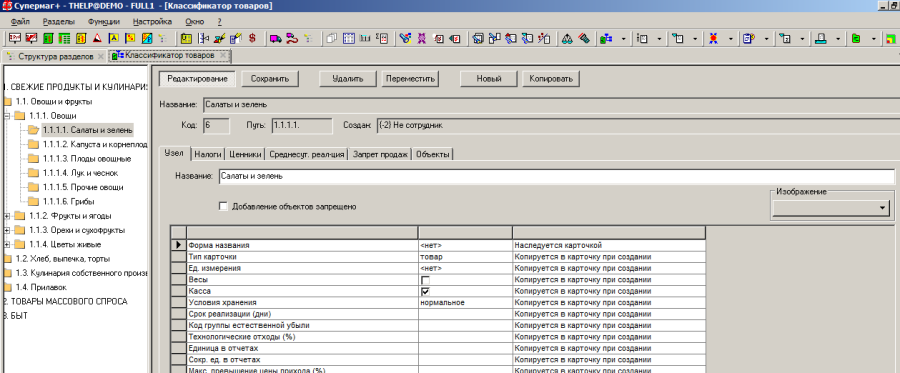Open the Функции menu

(104, 21)
